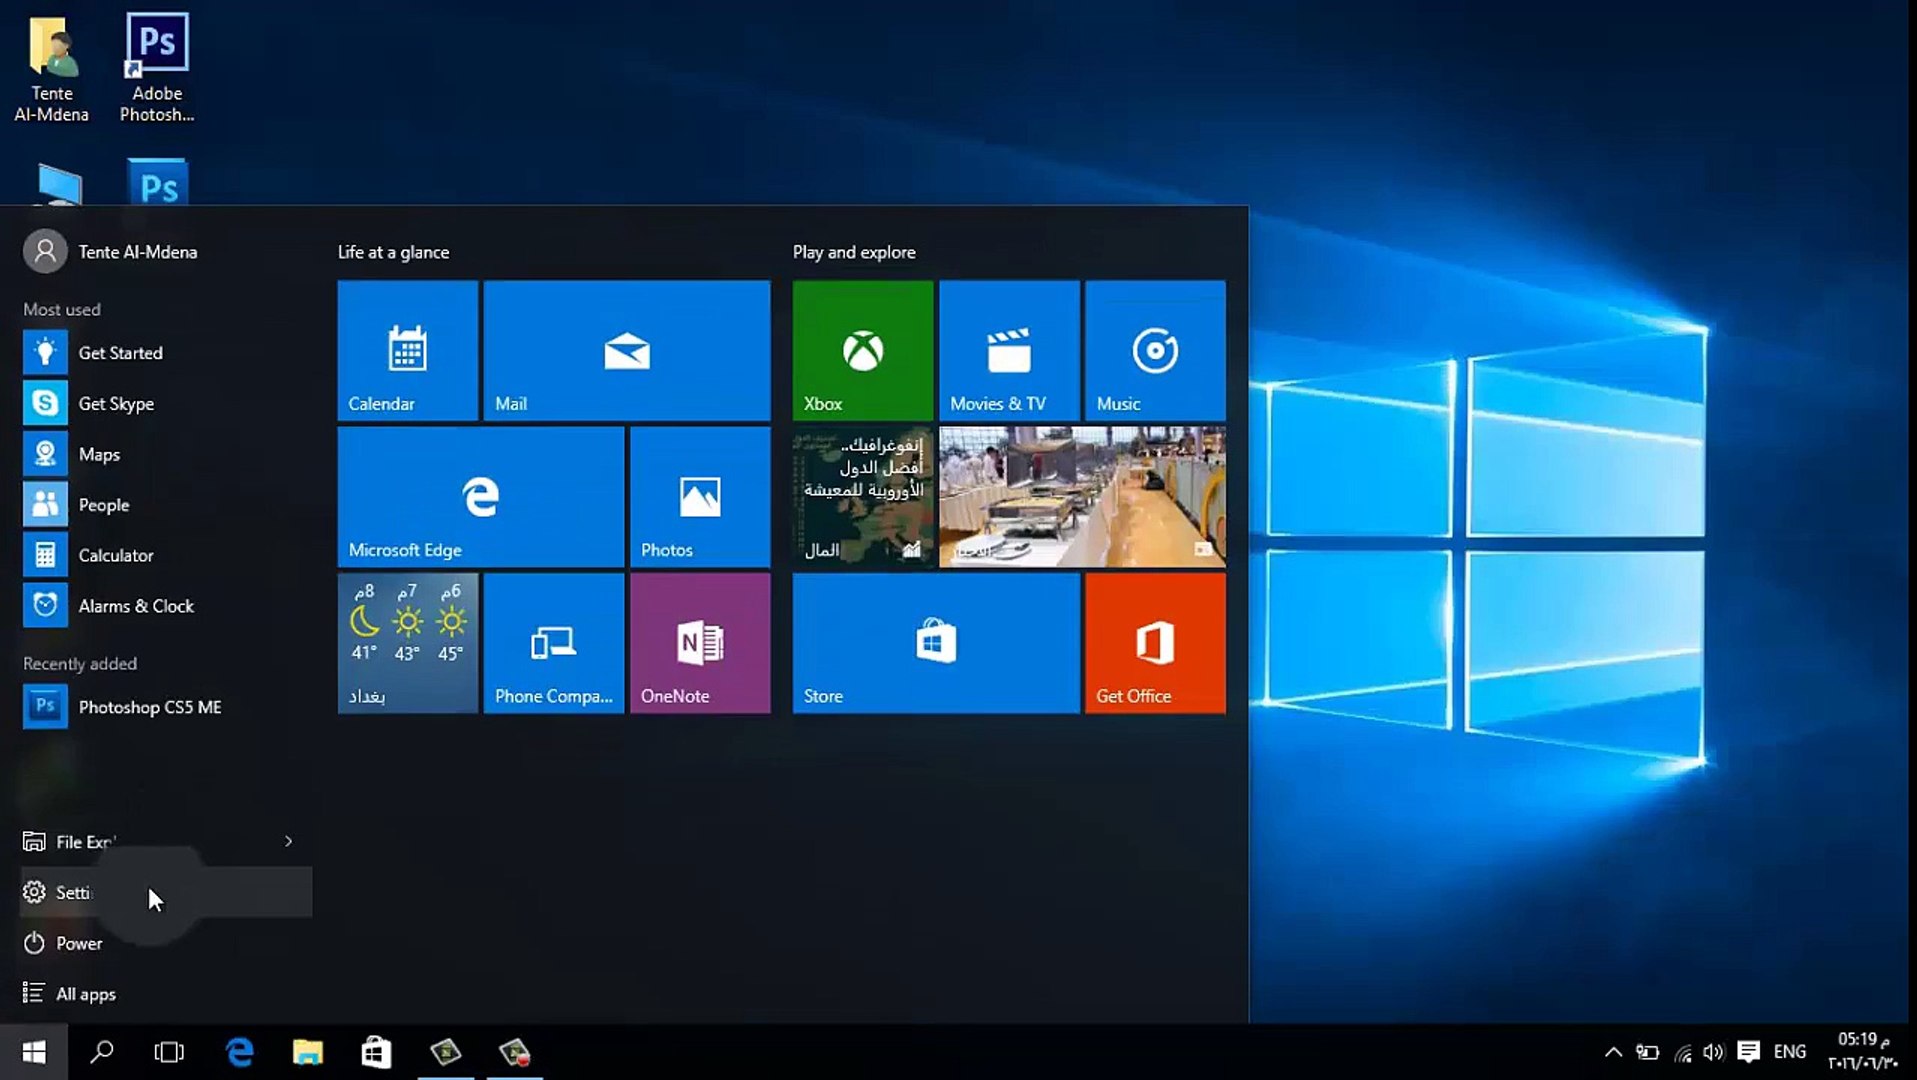
Task: Select the Adobe Photoshop desktop shortcut
Action: pyautogui.click(x=157, y=68)
